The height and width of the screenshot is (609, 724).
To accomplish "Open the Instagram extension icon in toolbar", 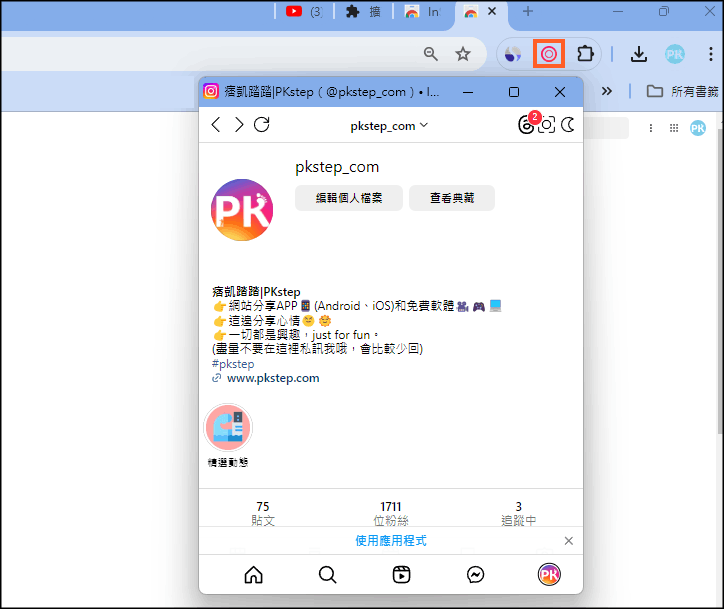I will pos(549,54).
